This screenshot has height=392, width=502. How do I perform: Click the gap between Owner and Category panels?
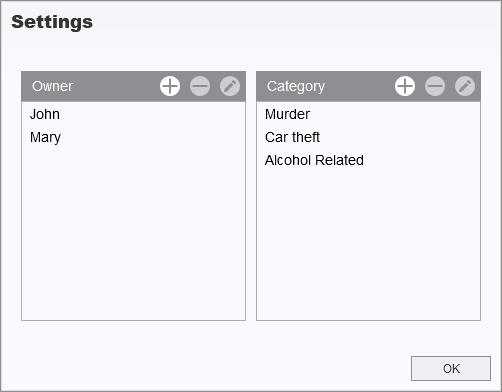click(251, 196)
